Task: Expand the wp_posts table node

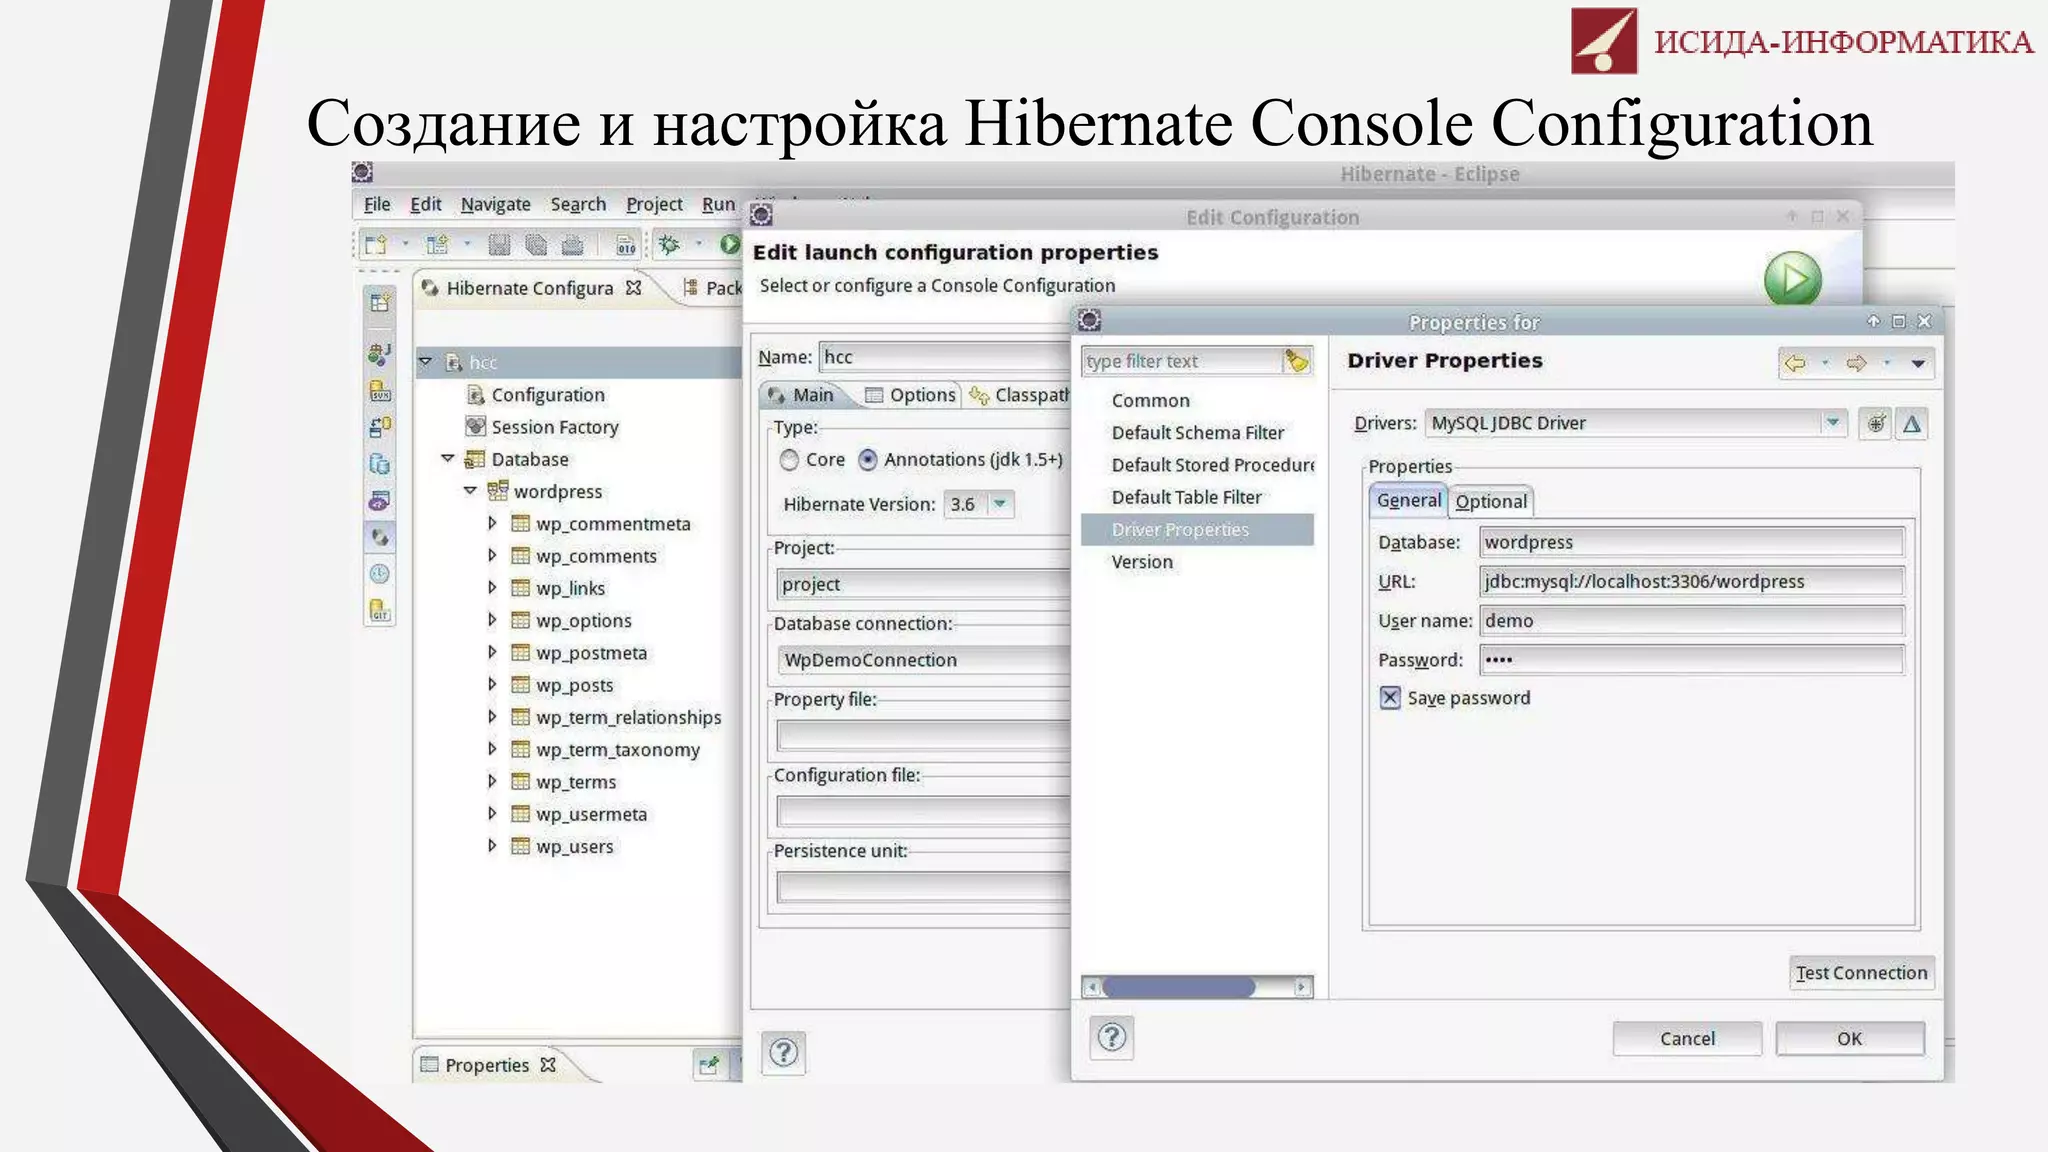Action: pyautogui.click(x=492, y=684)
